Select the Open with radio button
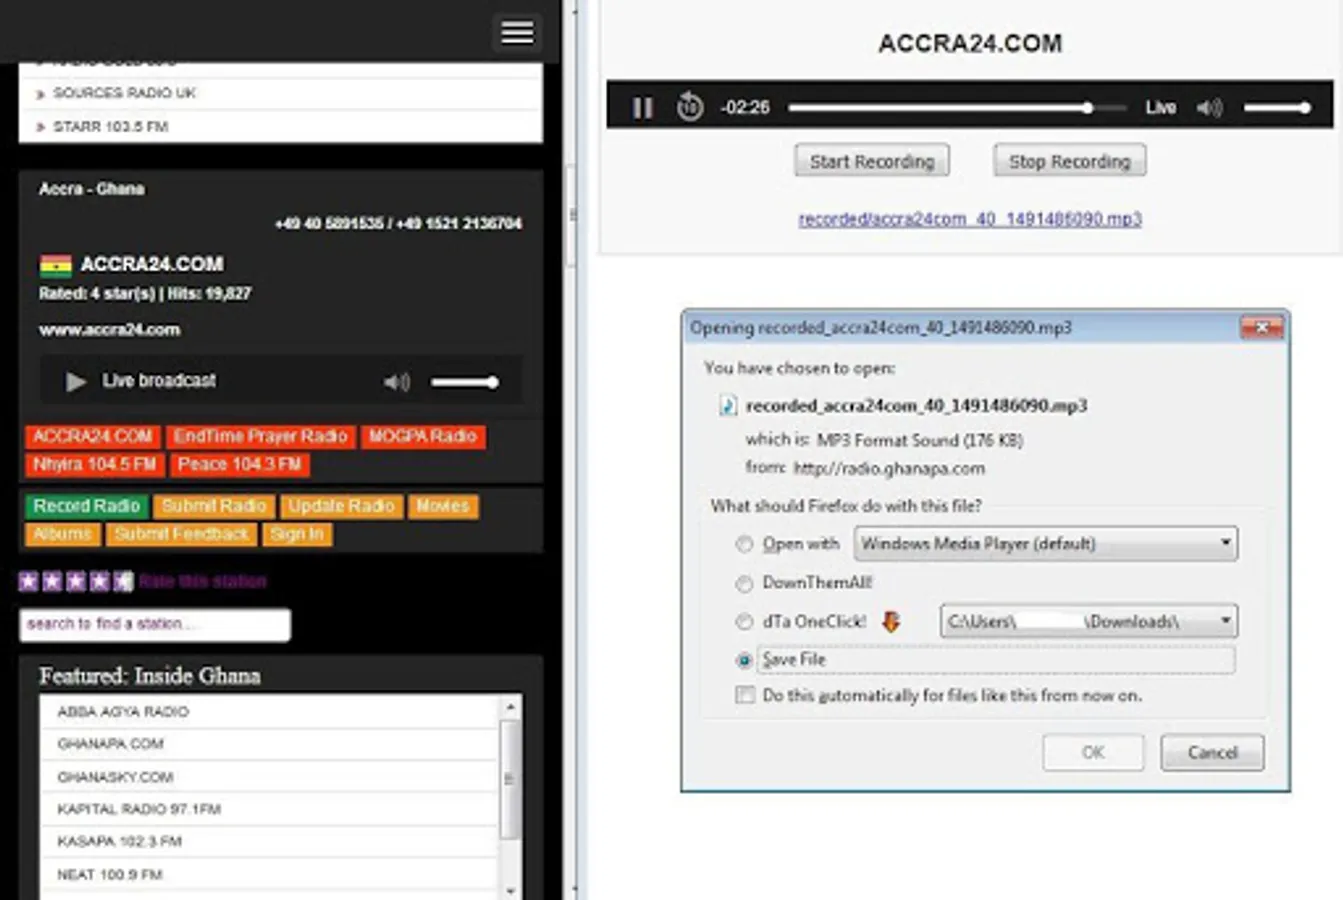Viewport: 1343px width, 900px height. pyautogui.click(x=744, y=544)
